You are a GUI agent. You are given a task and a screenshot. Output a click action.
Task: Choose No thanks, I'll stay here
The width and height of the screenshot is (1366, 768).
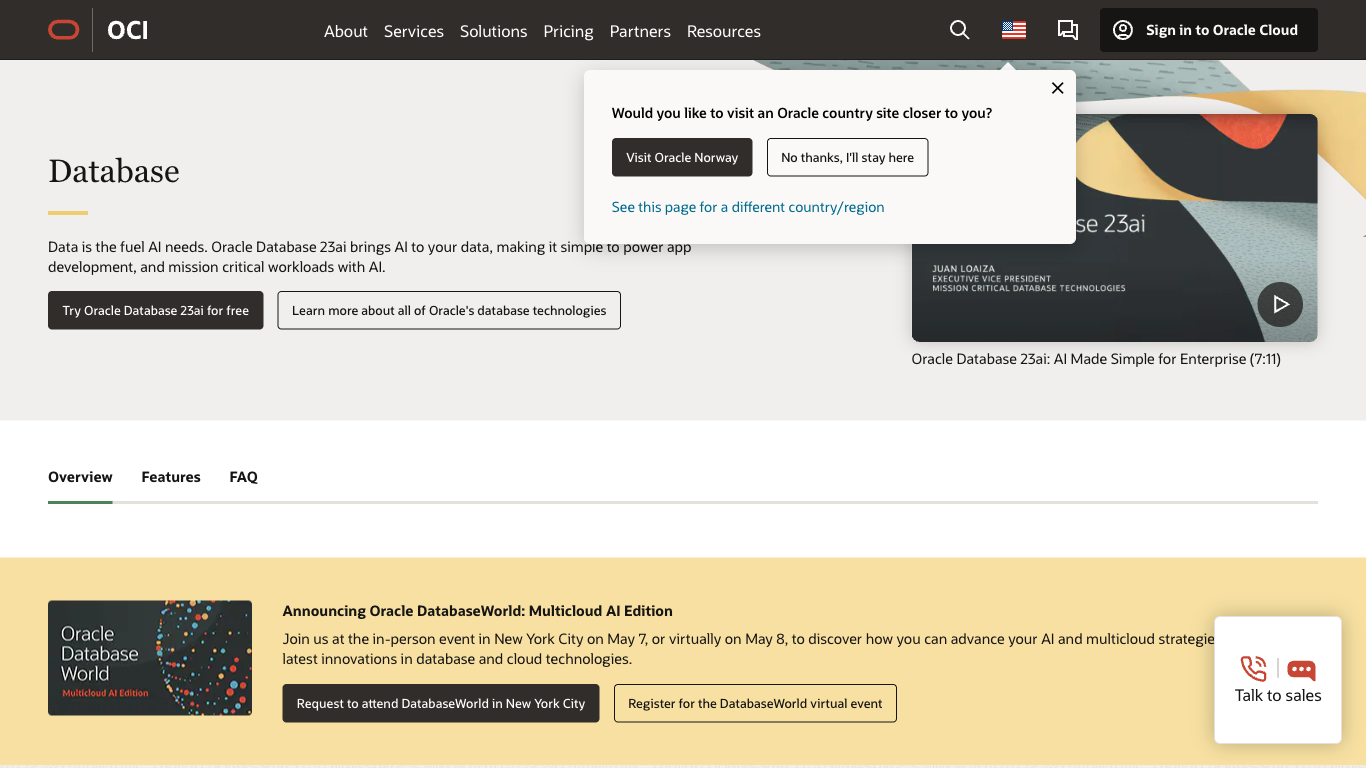tap(848, 157)
